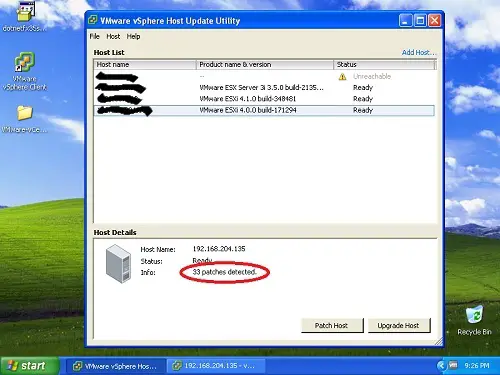This screenshot has width=500, height=375.
Task: Click the VMware tools system tray icon
Action: click(x=453, y=365)
